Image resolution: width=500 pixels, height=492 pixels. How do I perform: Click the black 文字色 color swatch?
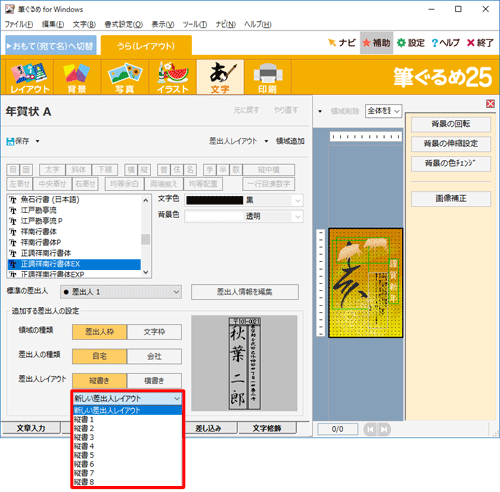coord(215,200)
